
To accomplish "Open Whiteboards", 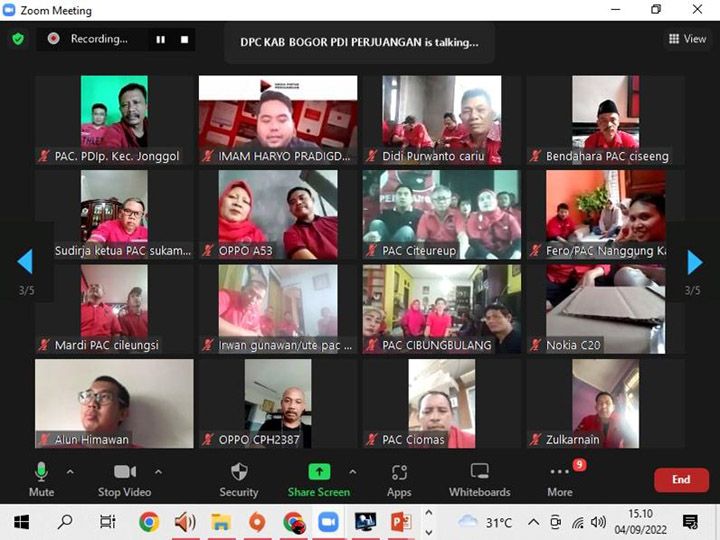I will point(479,478).
